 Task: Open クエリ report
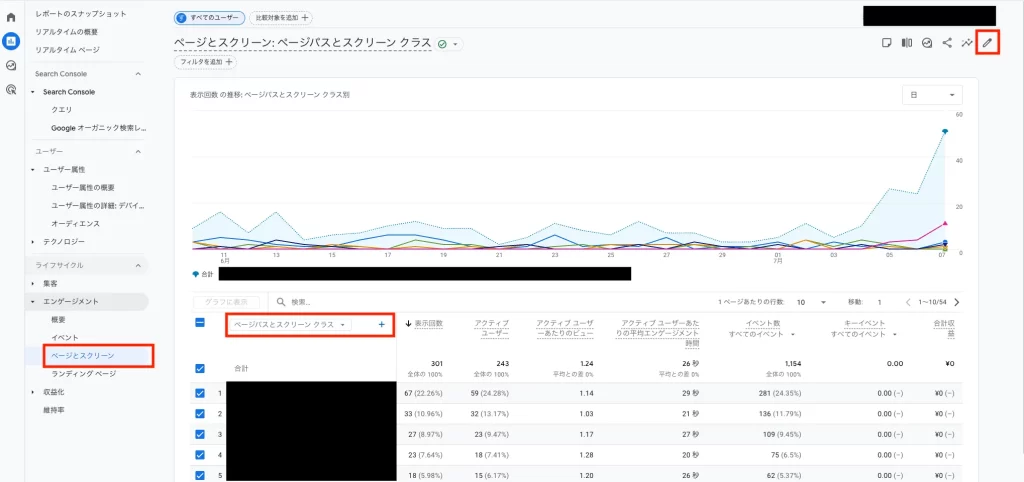61,110
